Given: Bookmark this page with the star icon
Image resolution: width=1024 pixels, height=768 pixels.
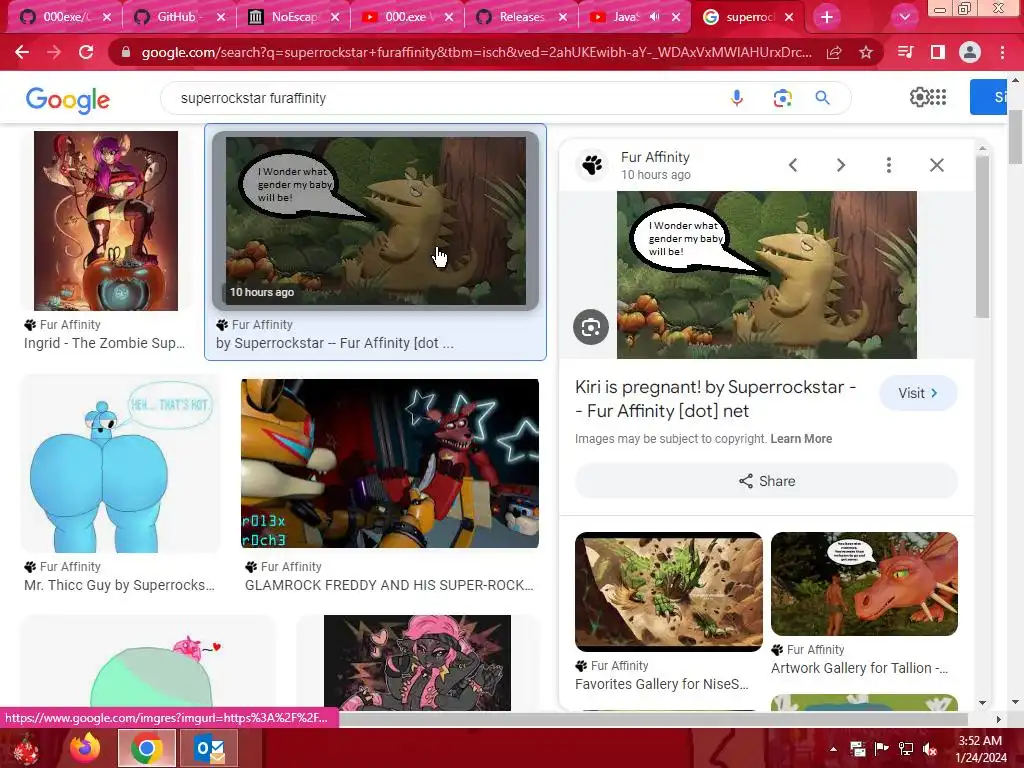Looking at the screenshot, I should 866,52.
